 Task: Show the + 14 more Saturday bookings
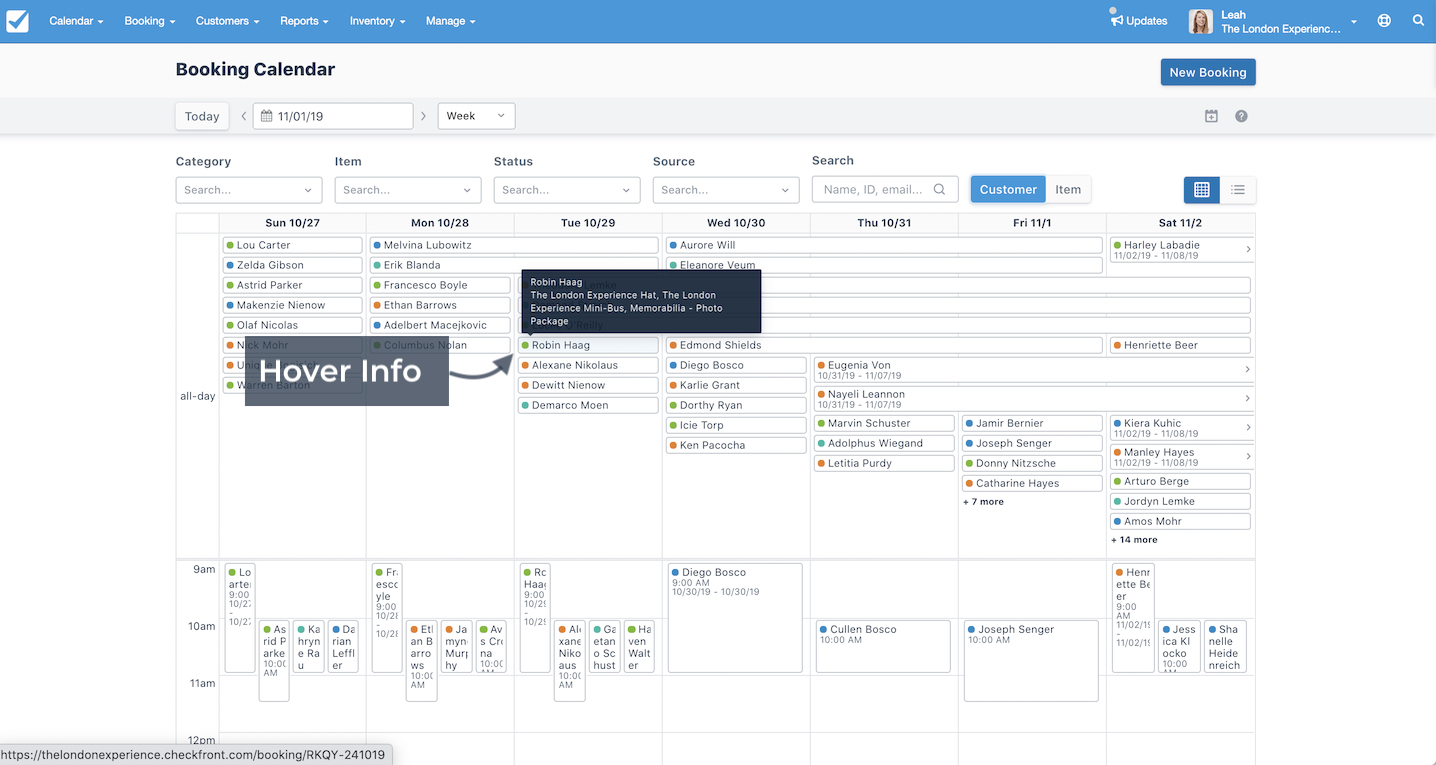pyautogui.click(x=1134, y=540)
